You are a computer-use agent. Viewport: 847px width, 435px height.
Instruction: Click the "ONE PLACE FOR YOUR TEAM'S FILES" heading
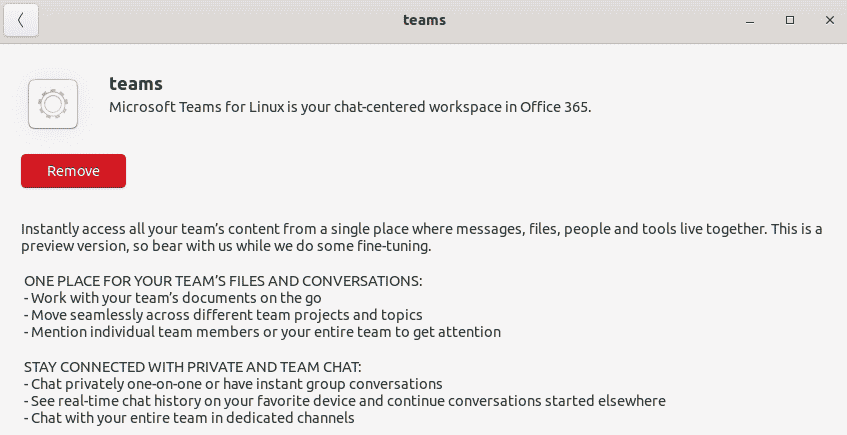[223, 281]
